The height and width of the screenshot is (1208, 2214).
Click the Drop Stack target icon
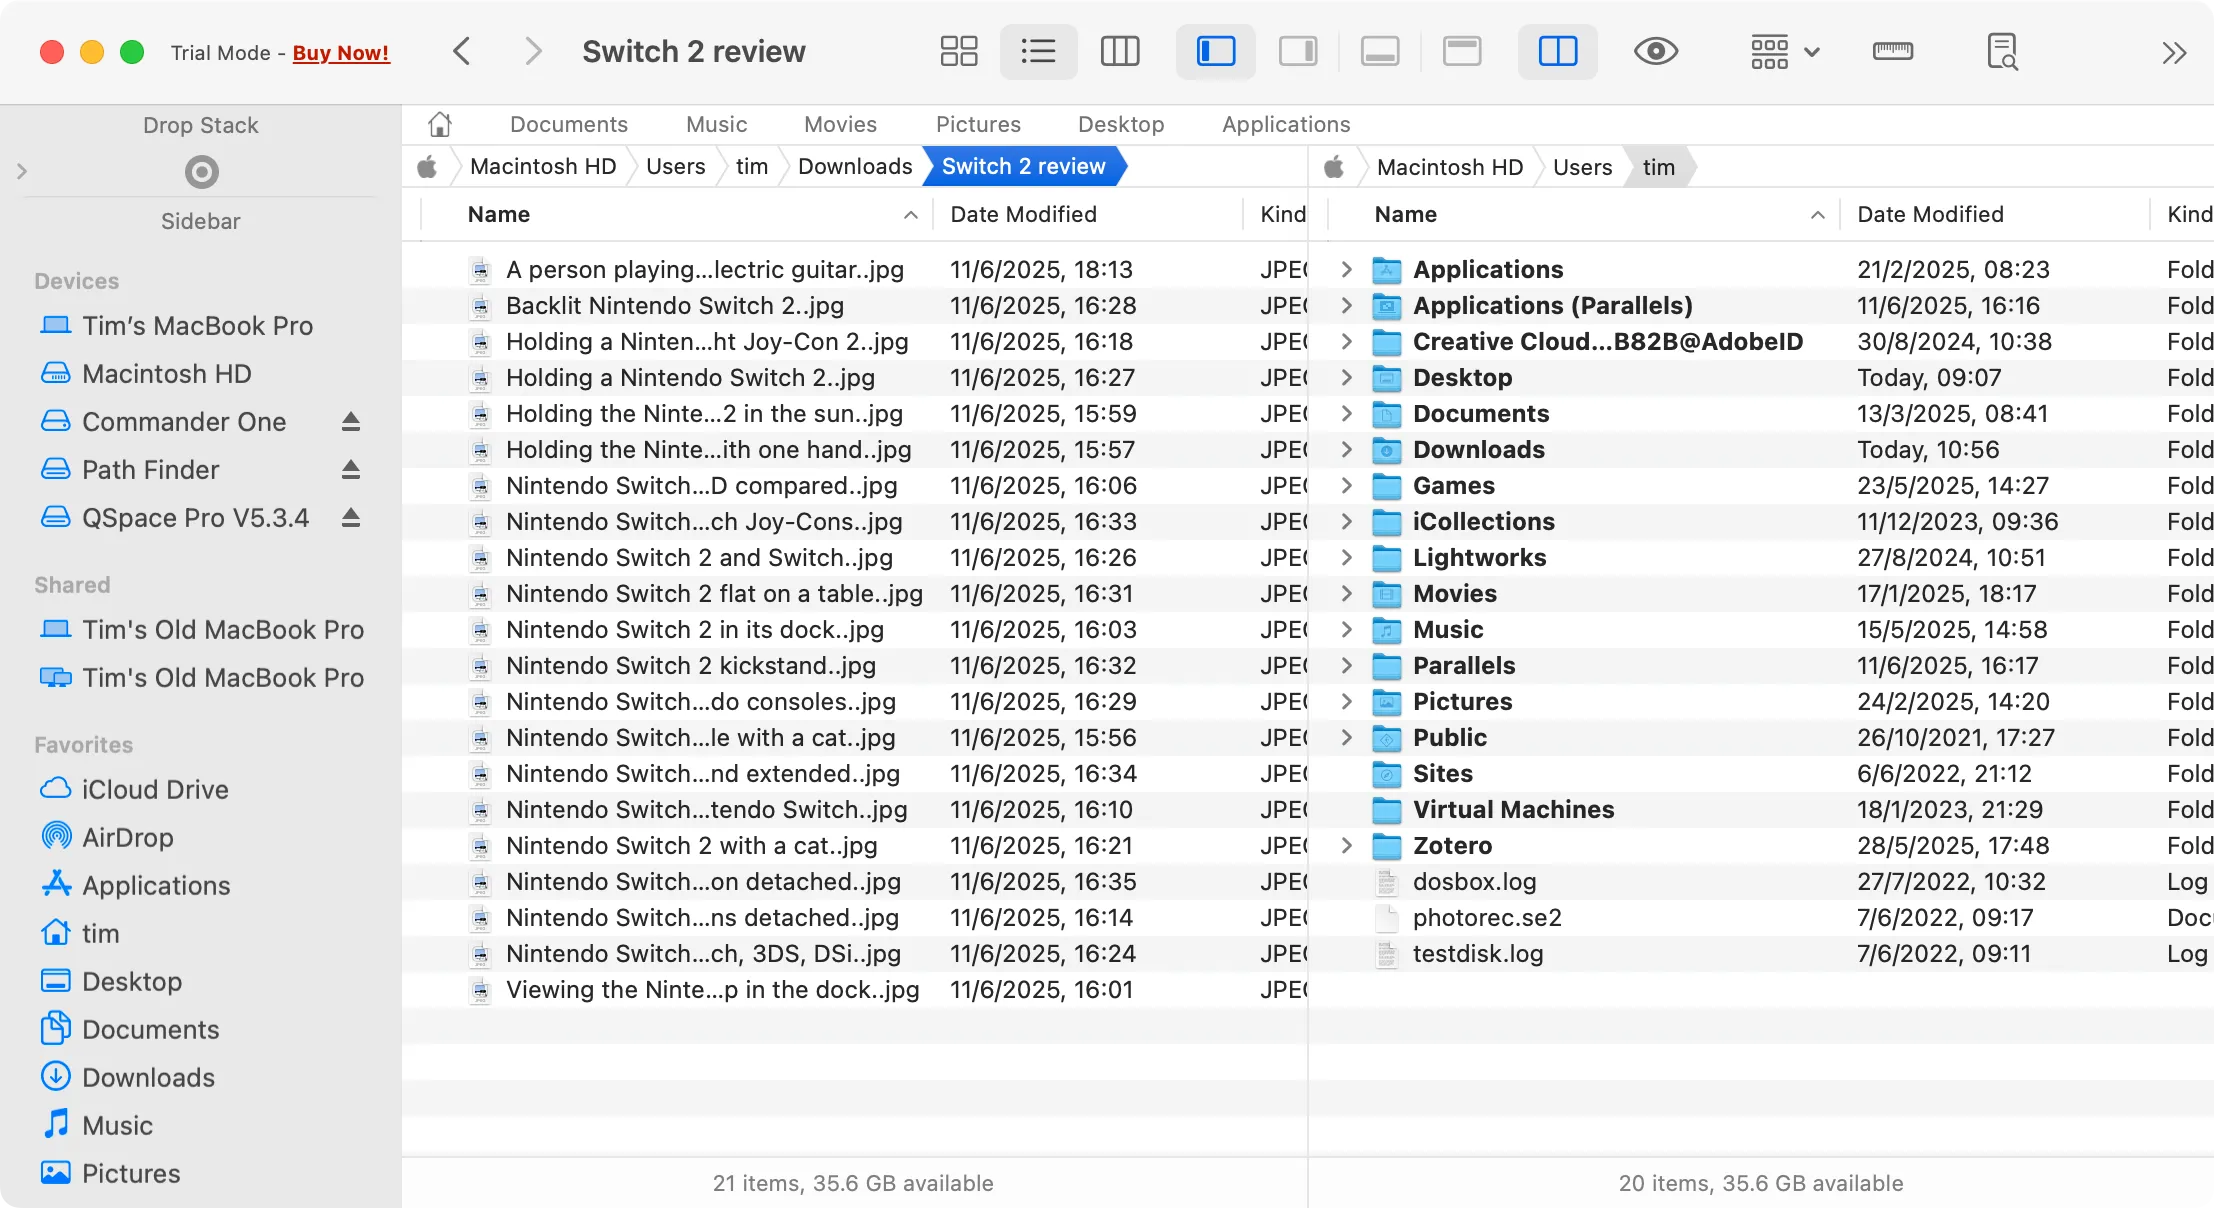tap(200, 172)
